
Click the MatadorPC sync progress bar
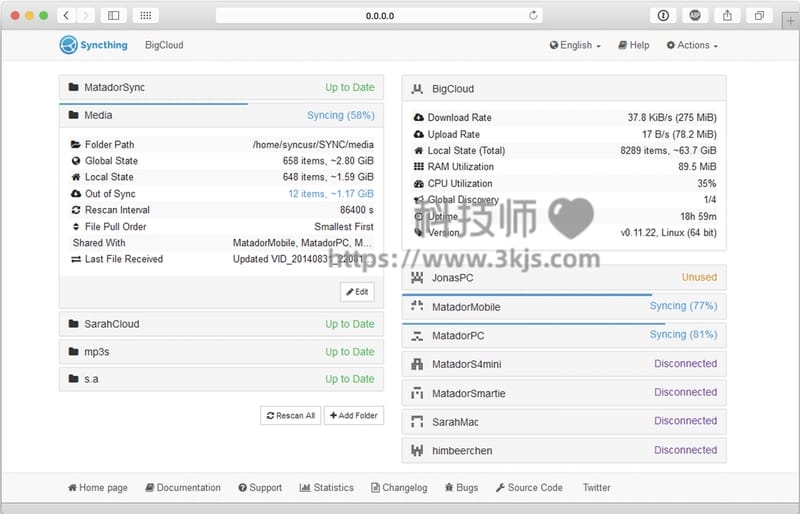coord(534,323)
